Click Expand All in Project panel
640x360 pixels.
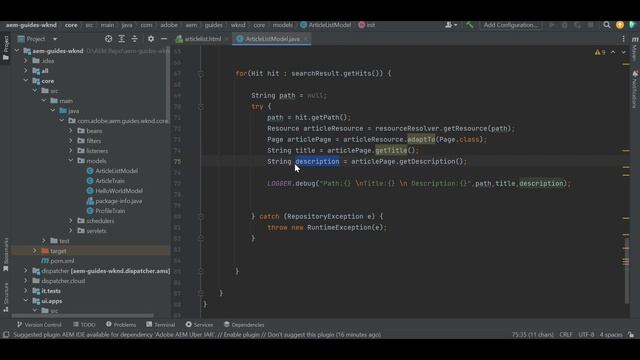122,39
